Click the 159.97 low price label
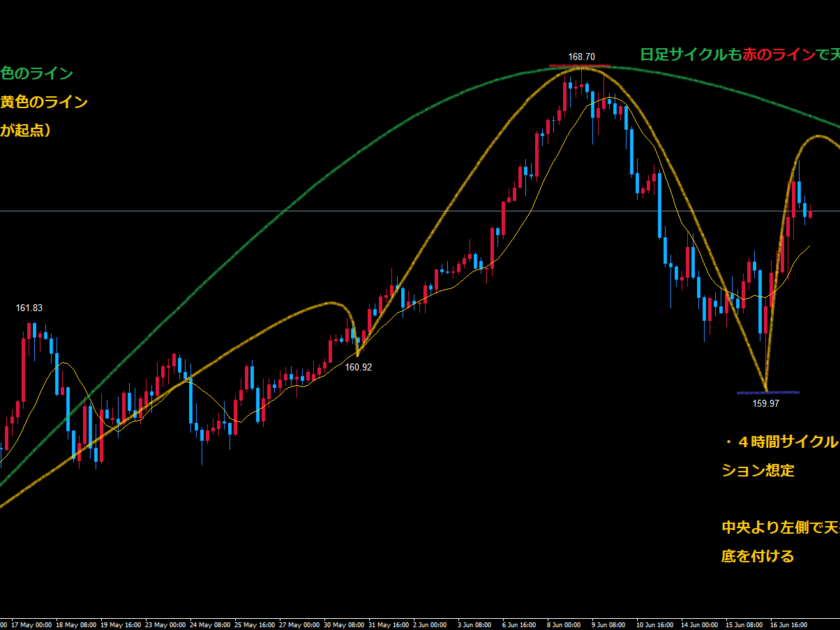The height and width of the screenshot is (630, 840). (x=766, y=403)
